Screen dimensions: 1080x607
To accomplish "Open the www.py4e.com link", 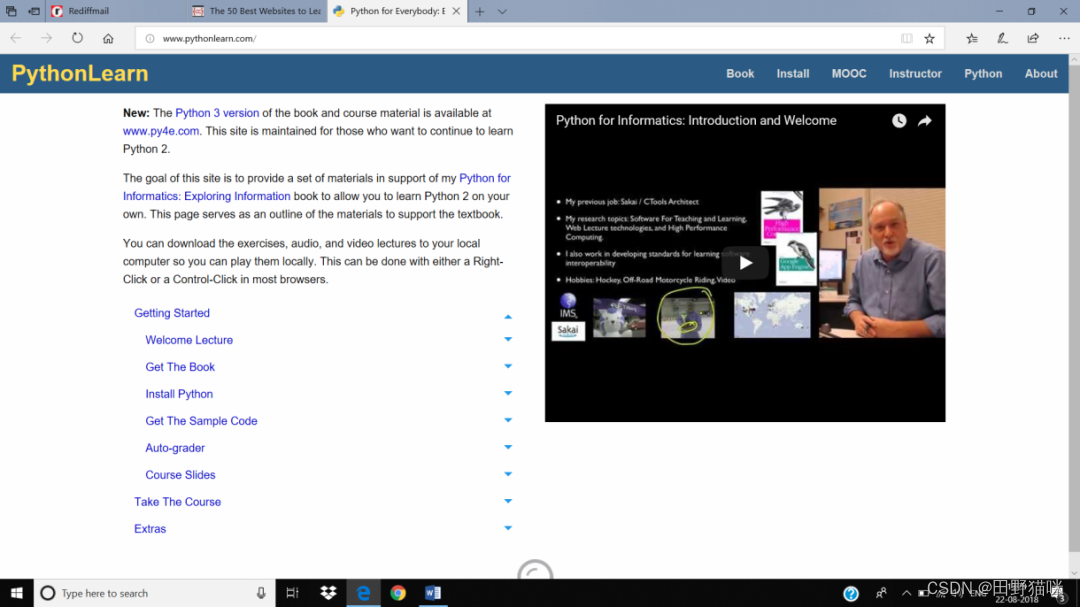I will click(x=160, y=131).
